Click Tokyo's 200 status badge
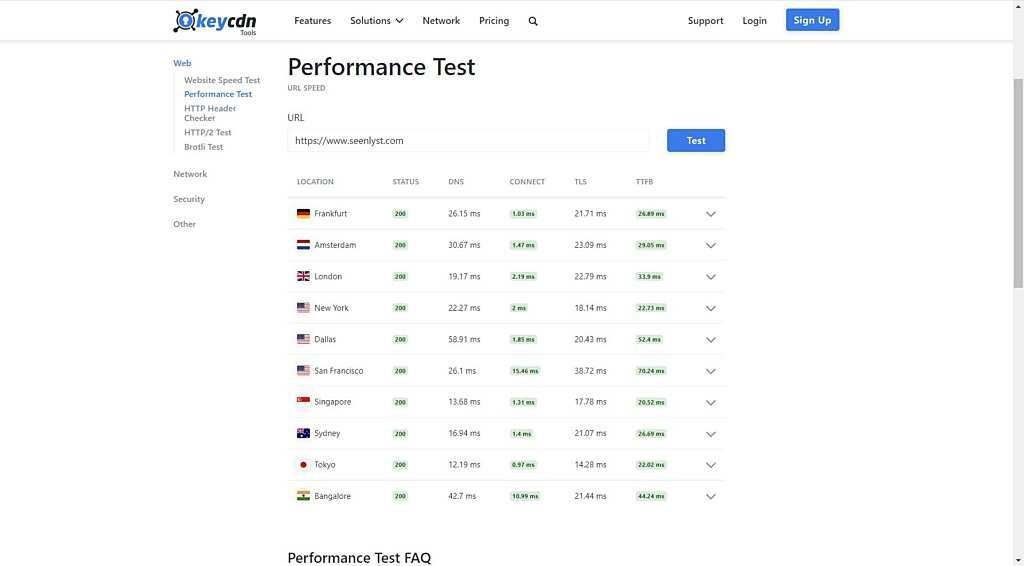 point(400,465)
